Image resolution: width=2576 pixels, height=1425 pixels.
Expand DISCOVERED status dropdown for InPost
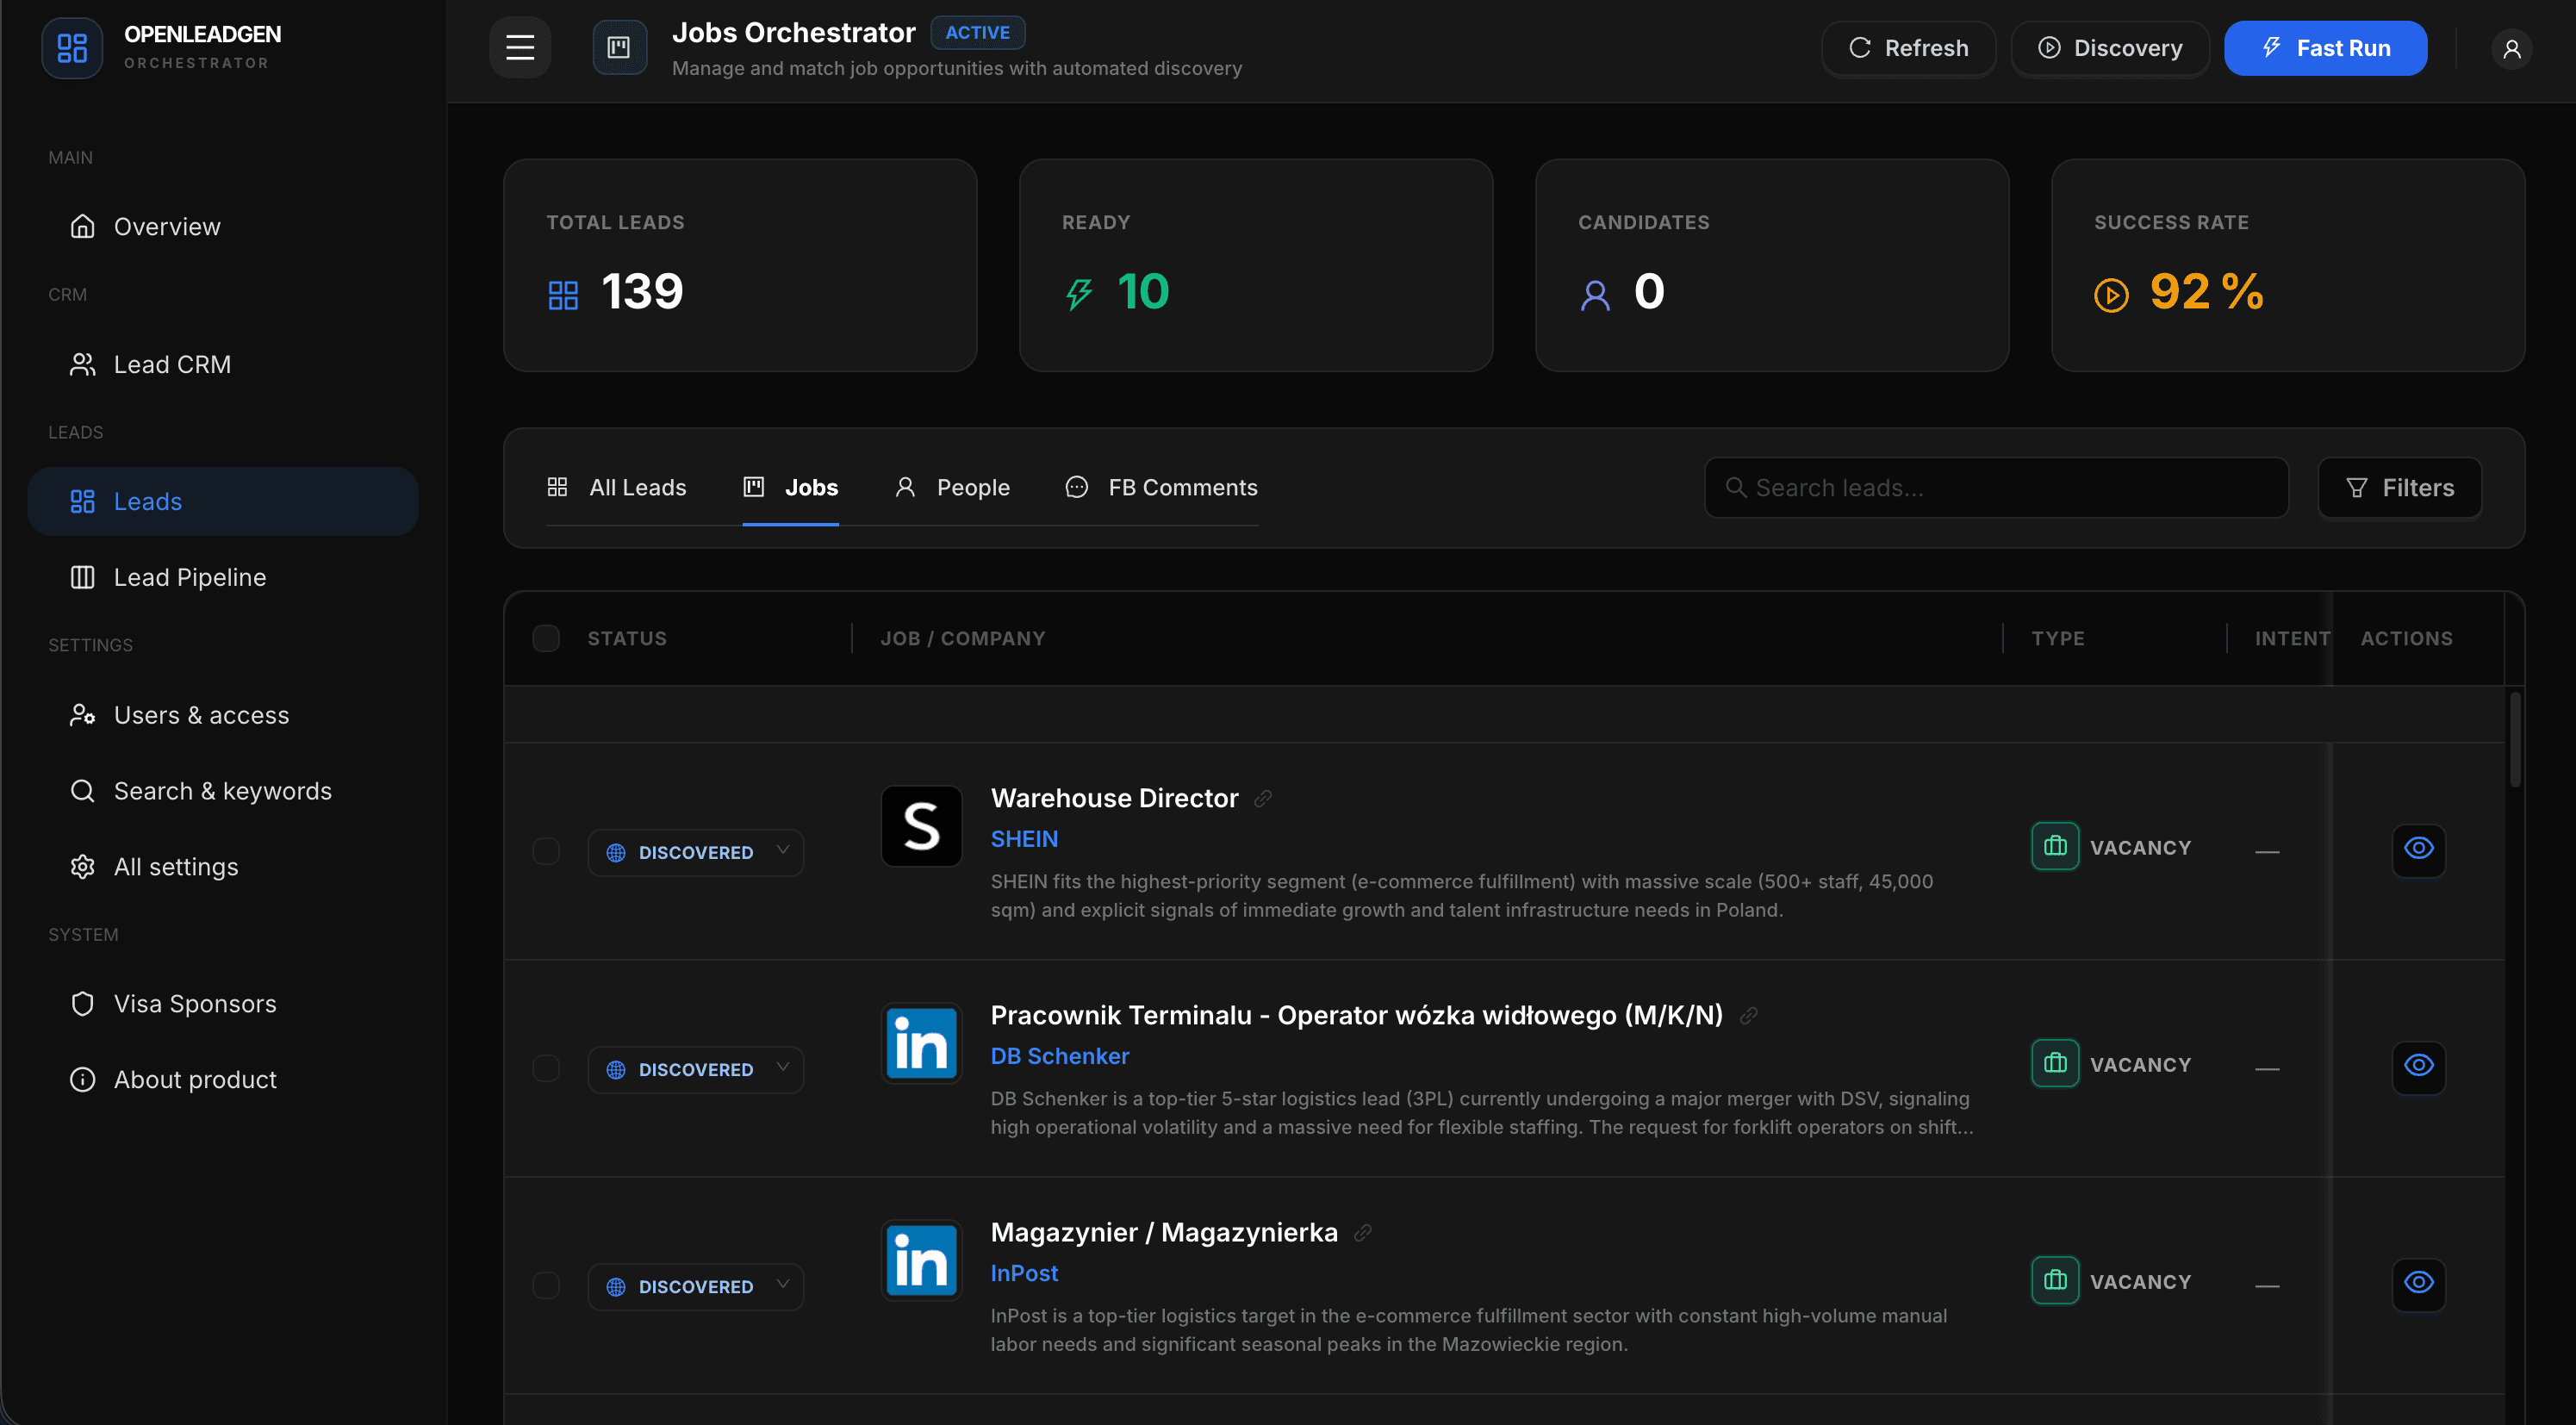(x=696, y=1287)
